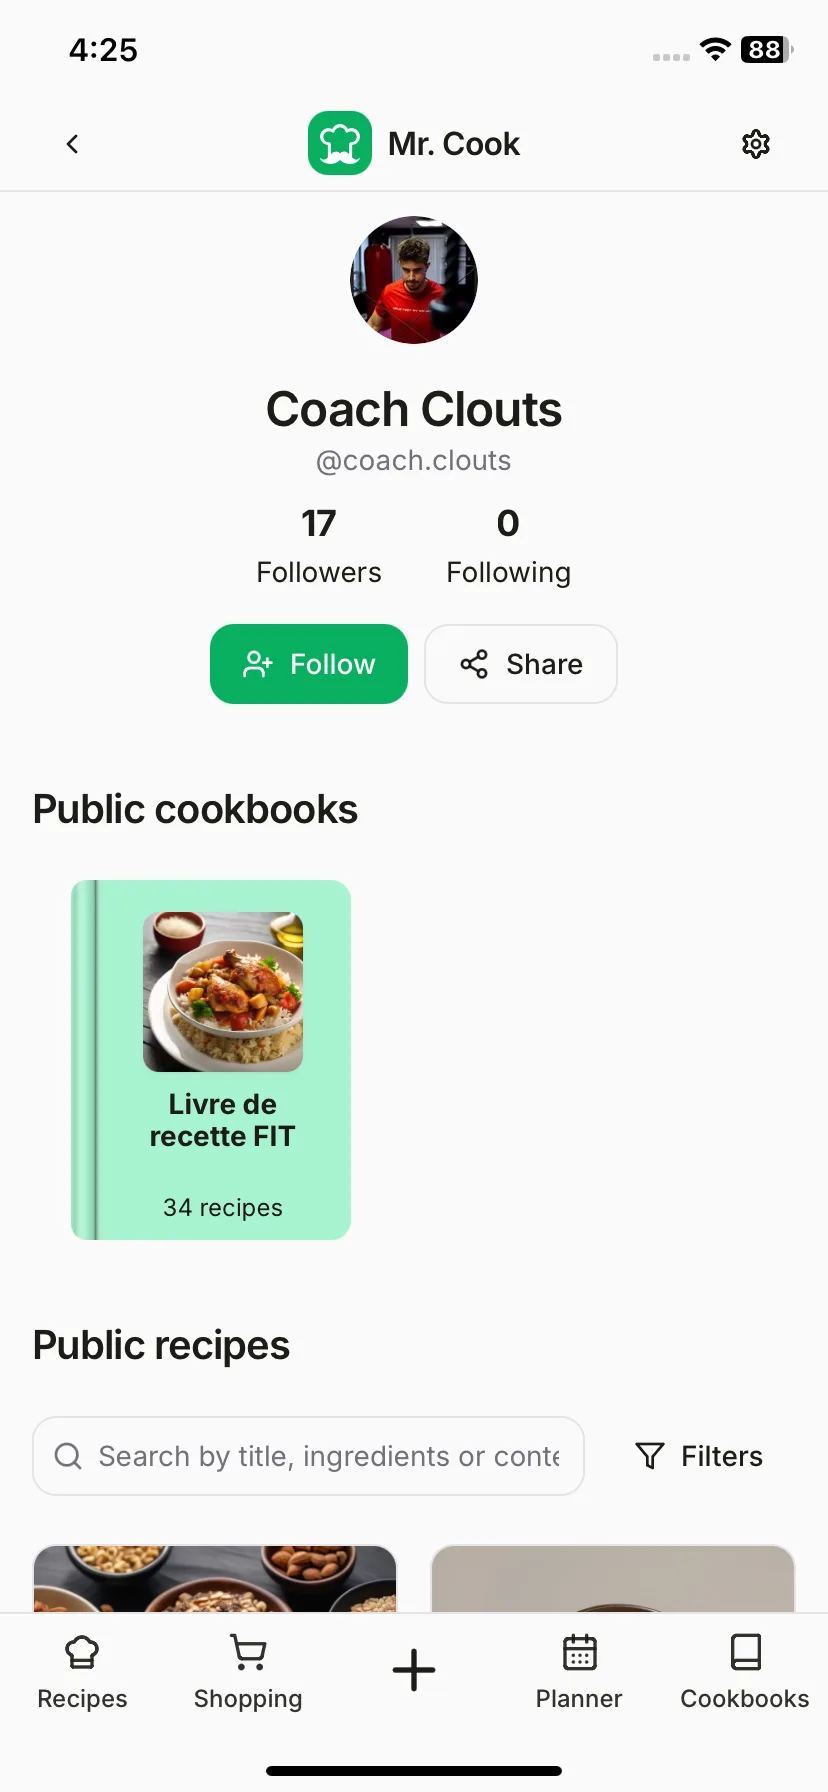Image resolution: width=828 pixels, height=1792 pixels.
Task: Switch to the Shopping tab
Action: click(x=248, y=1673)
